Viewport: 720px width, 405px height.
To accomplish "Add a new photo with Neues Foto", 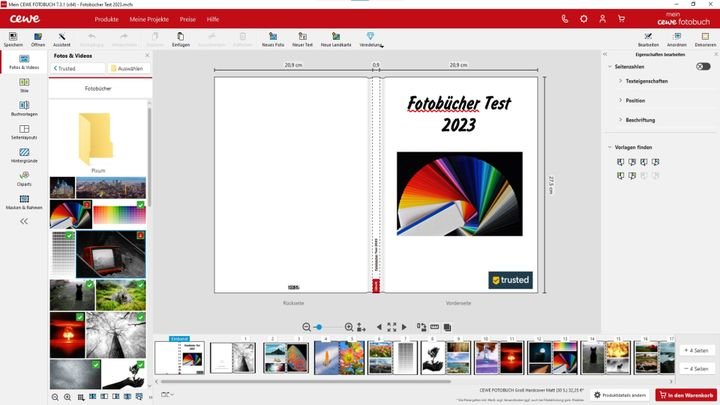I will pos(272,36).
